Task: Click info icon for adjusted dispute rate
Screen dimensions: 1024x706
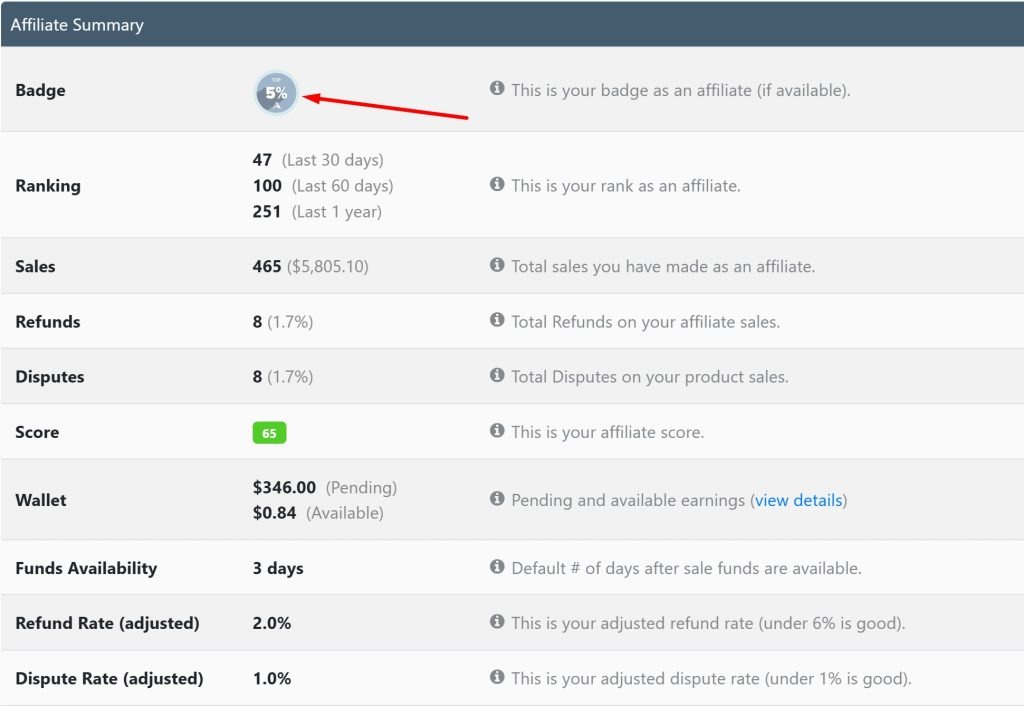Action: click(497, 676)
